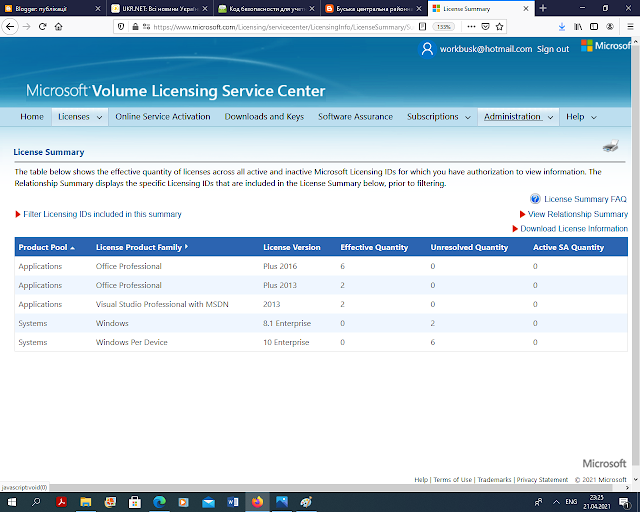Open Microsoft Store from taskbar
640x512 pixels.
(135, 502)
